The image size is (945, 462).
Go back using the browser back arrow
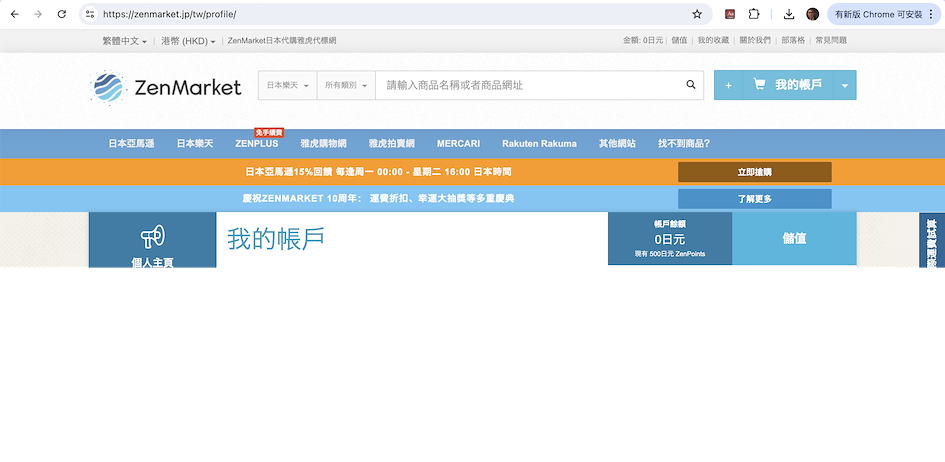click(15, 14)
